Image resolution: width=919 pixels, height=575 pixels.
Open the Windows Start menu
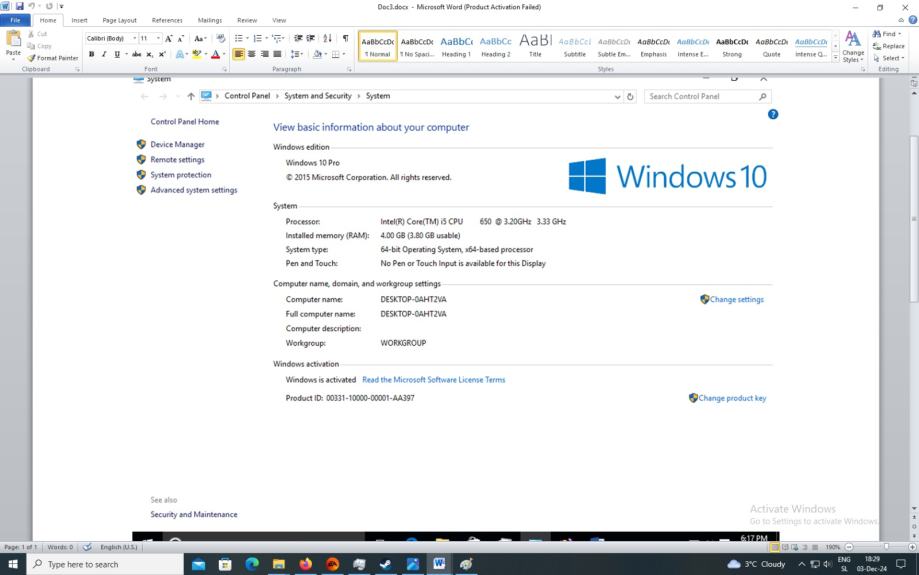click(13, 564)
